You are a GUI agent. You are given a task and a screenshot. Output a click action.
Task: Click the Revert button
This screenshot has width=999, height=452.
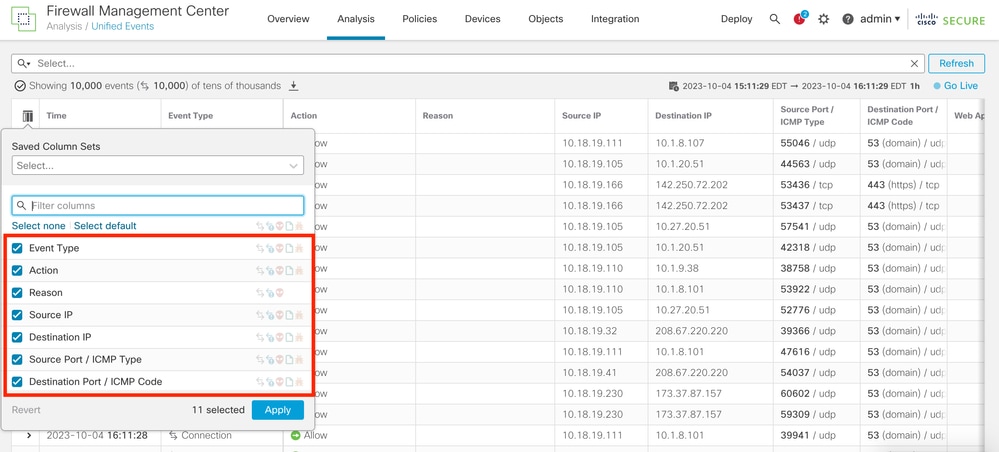pyautogui.click(x=26, y=410)
